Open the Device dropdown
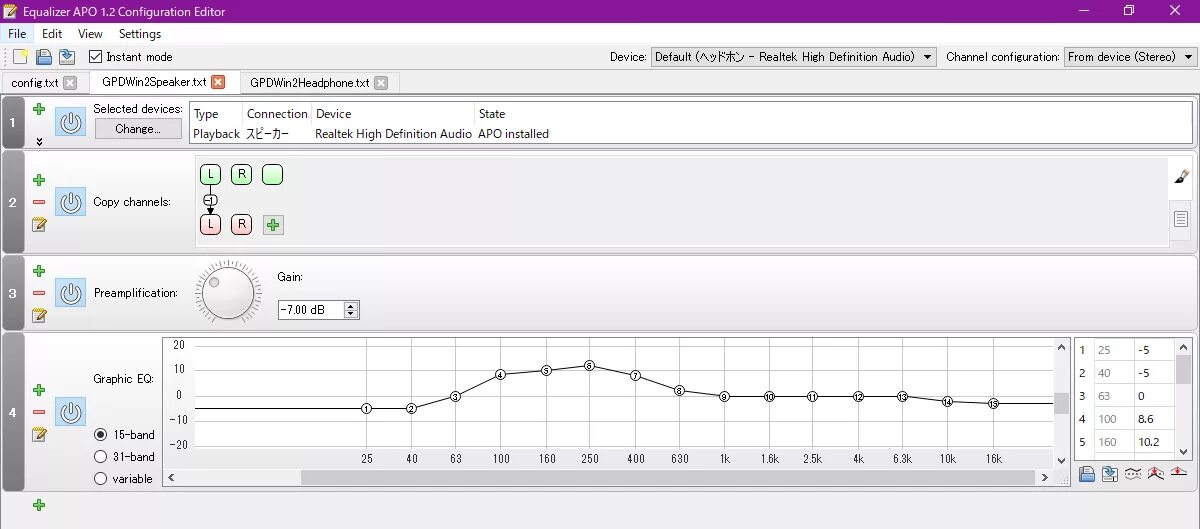The height and width of the screenshot is (529, 1200). click(x=793, y=57)
